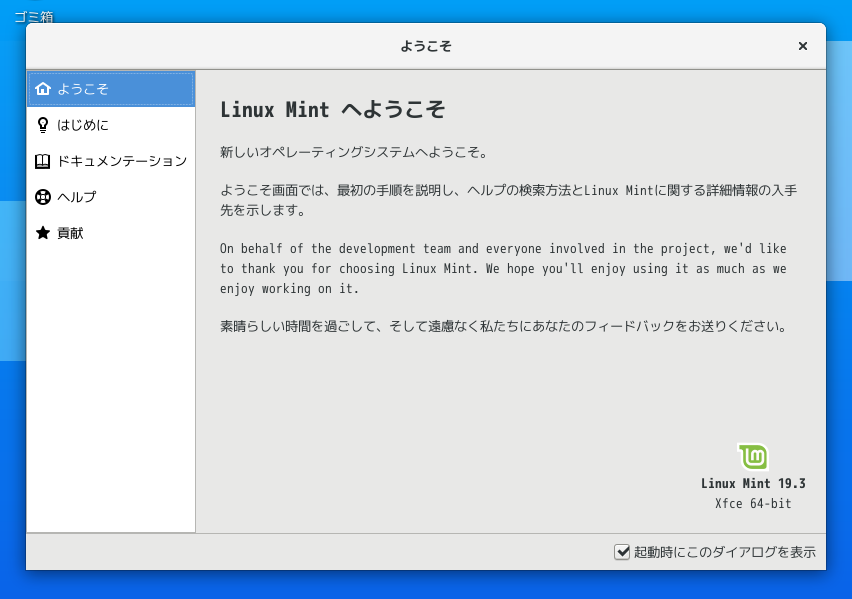Click the ゴミ箱 desktop icon label
The image size is (852, 599).
[x=34, y=17]
